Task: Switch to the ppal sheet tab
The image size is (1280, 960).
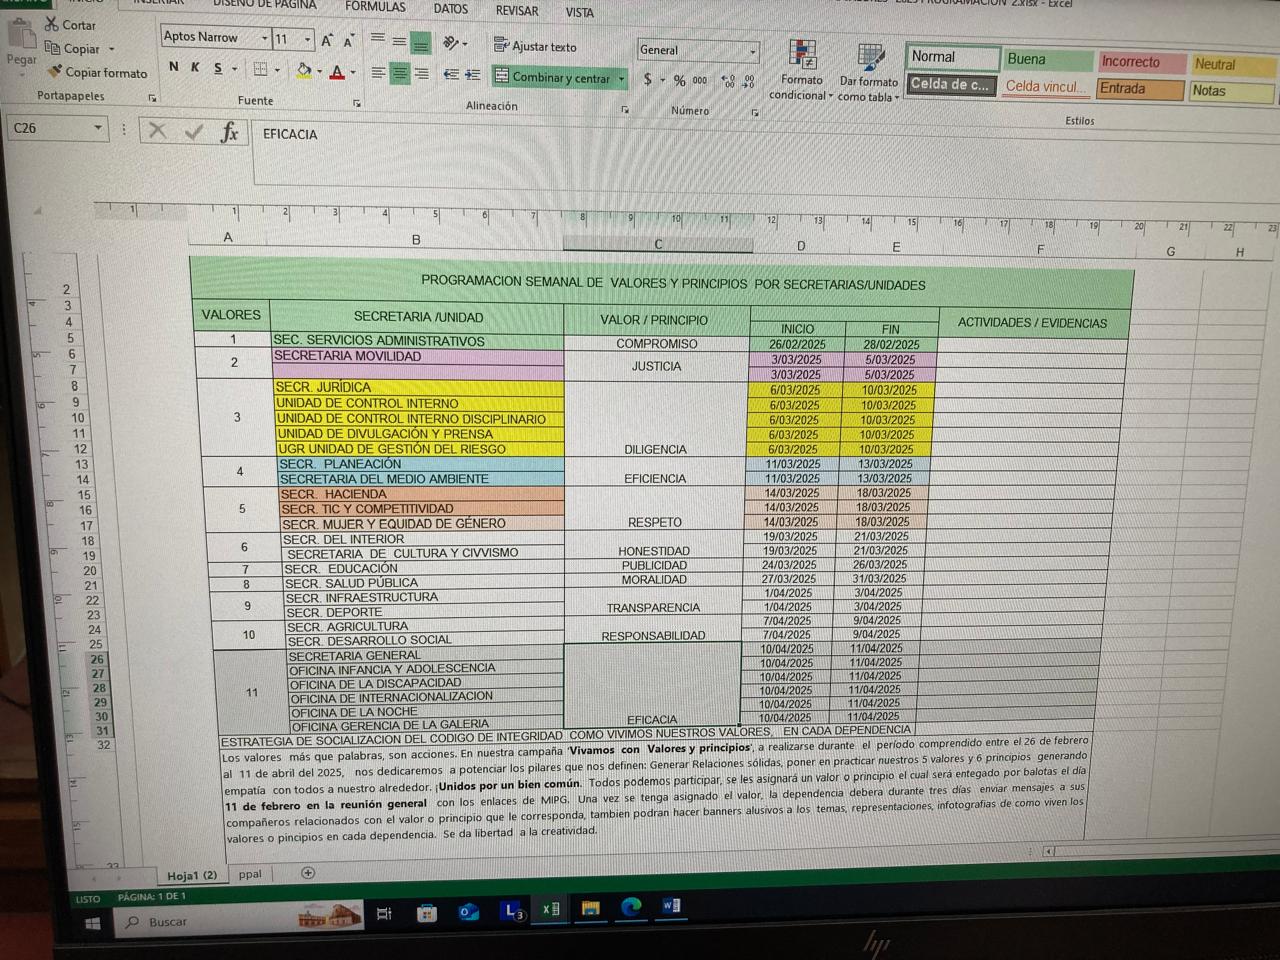Action: point(250,874)
